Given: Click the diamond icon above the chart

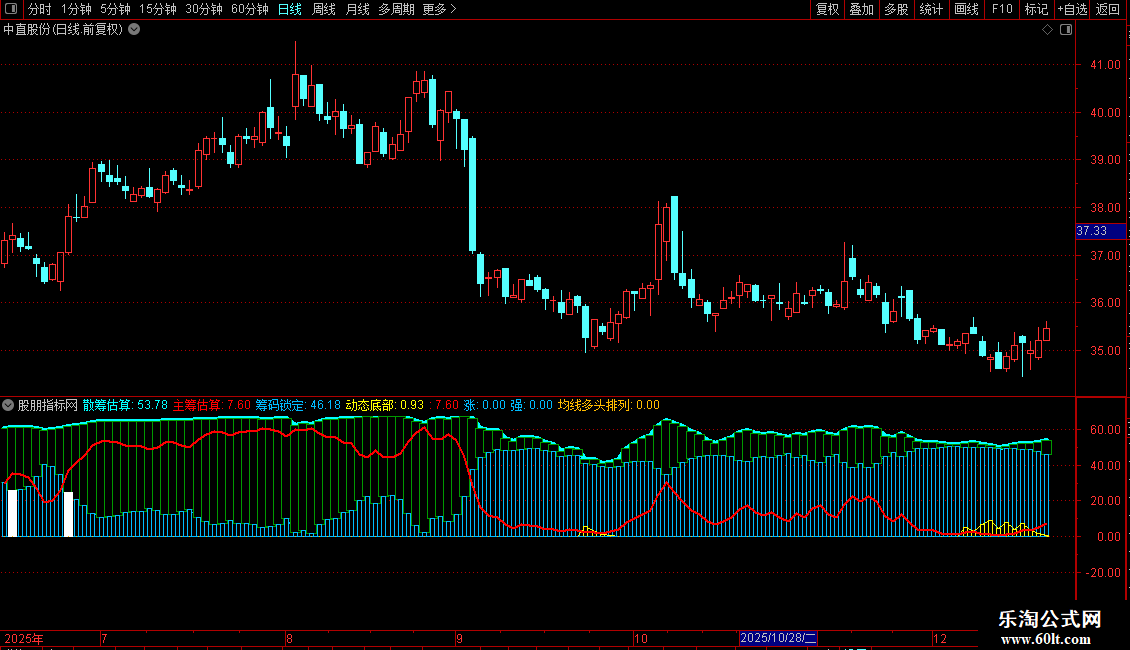Looking at the screenshot, I should 1048,30.
